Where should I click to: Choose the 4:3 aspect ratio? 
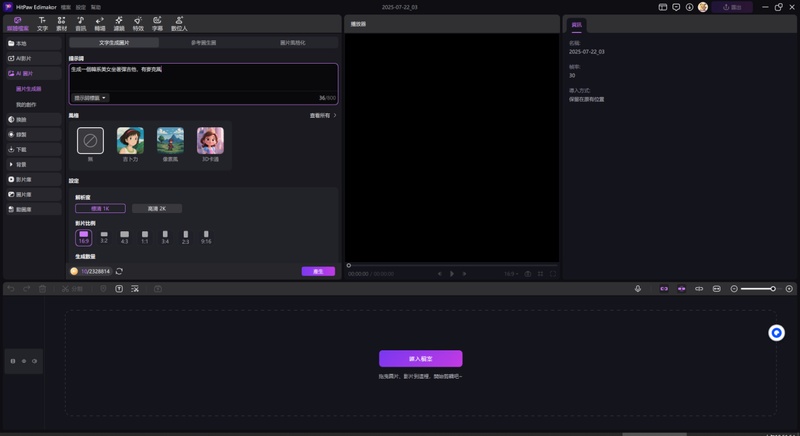click(x=124, y=238)
